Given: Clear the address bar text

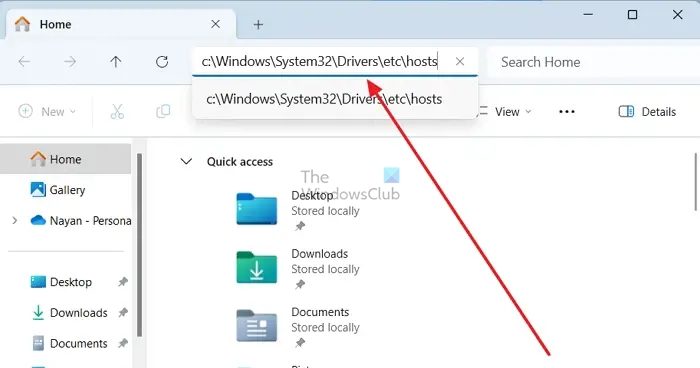Looking at the screenshot, I should tap(460, 62).
